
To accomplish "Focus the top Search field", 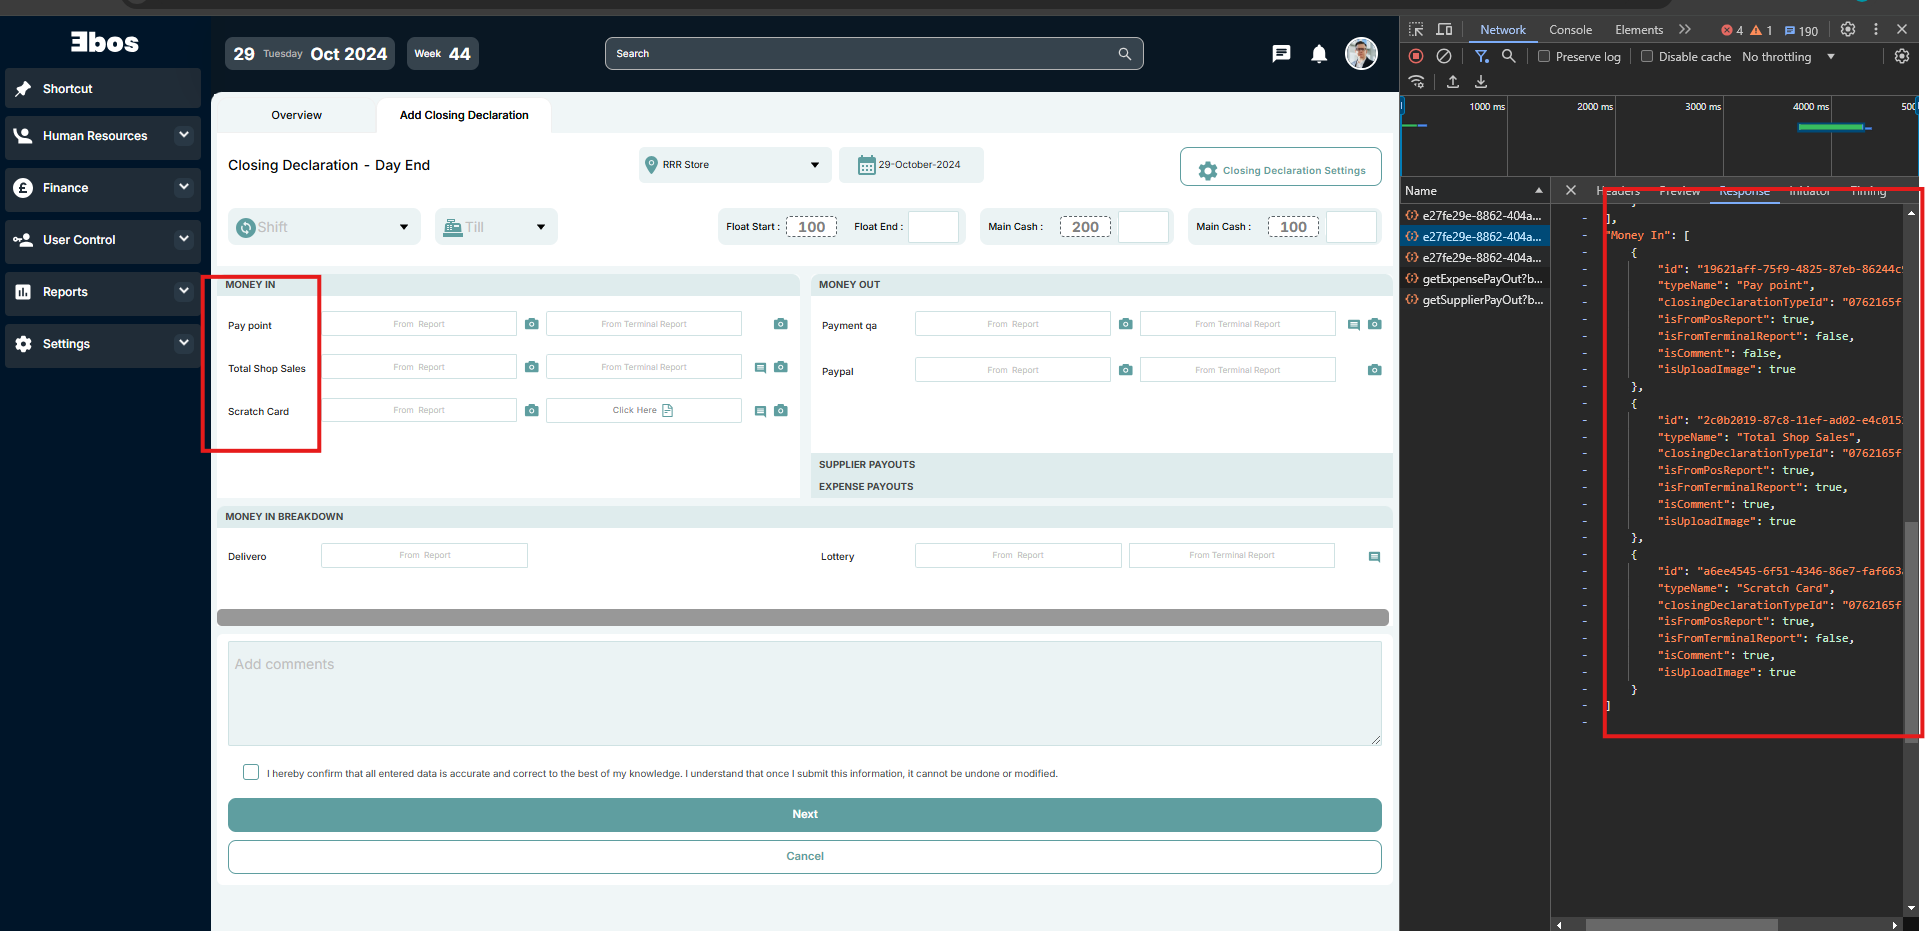I will 874,54.
